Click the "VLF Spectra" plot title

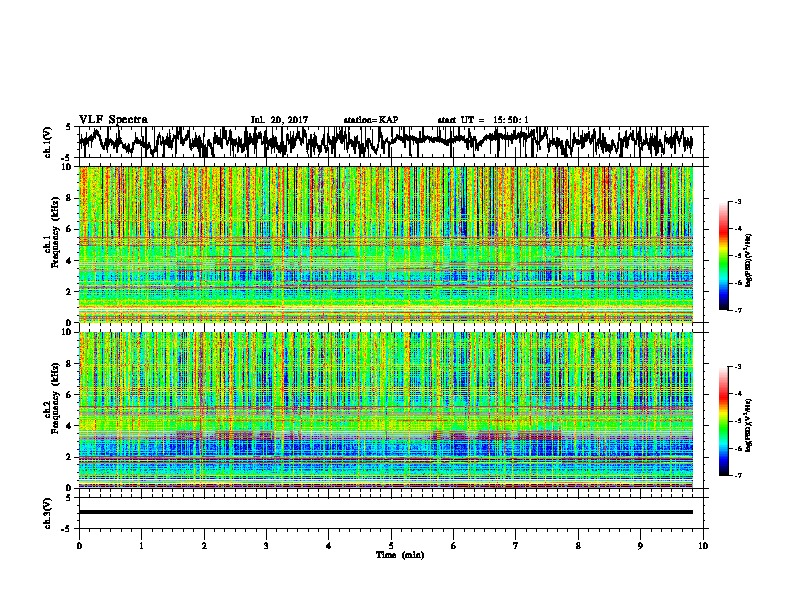[x=113, y=119]
